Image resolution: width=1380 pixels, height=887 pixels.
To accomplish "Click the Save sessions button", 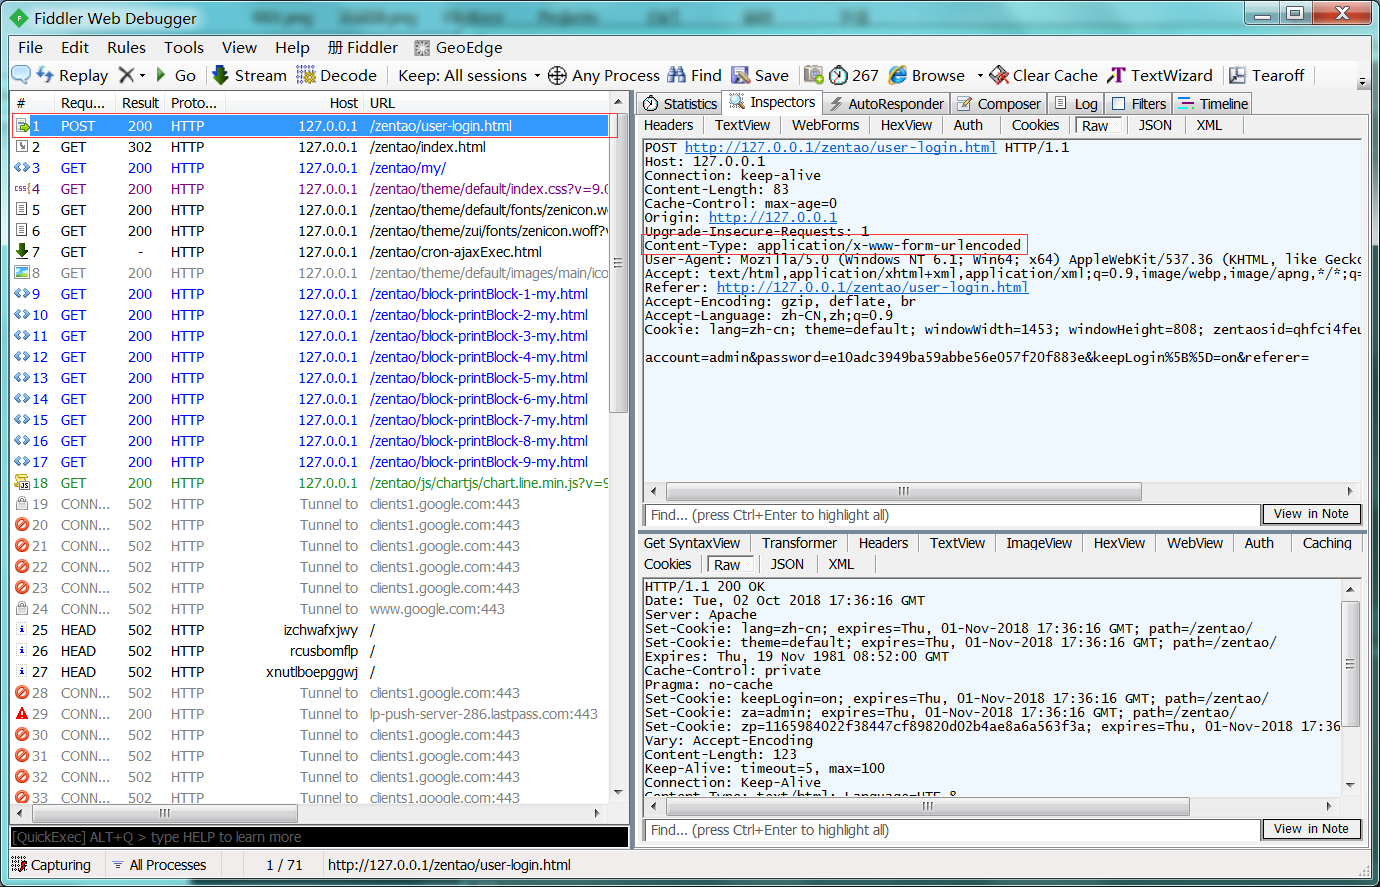I will (760, 75).
